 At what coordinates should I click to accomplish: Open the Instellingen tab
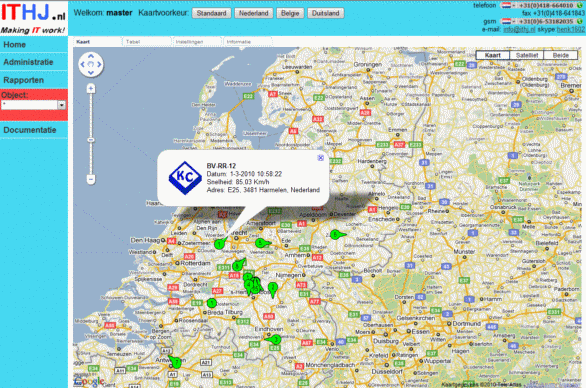tap(197, 42)
